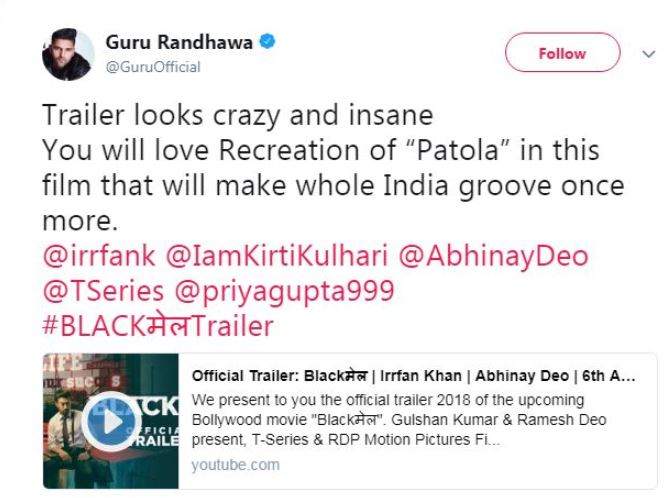
Task: Visit the youtube.com source link
Action: click(236, 465)
